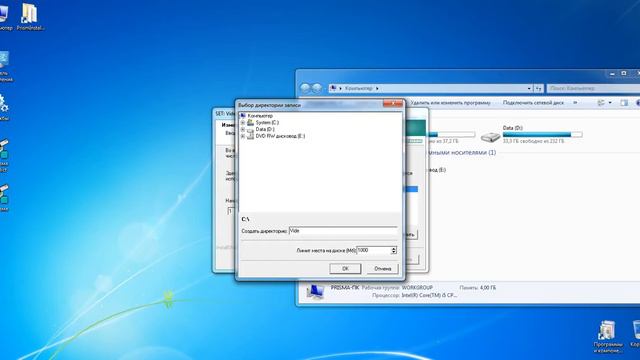
Task: Click Удалить или изменить программу in toolbar
Action: coord(450,103)
